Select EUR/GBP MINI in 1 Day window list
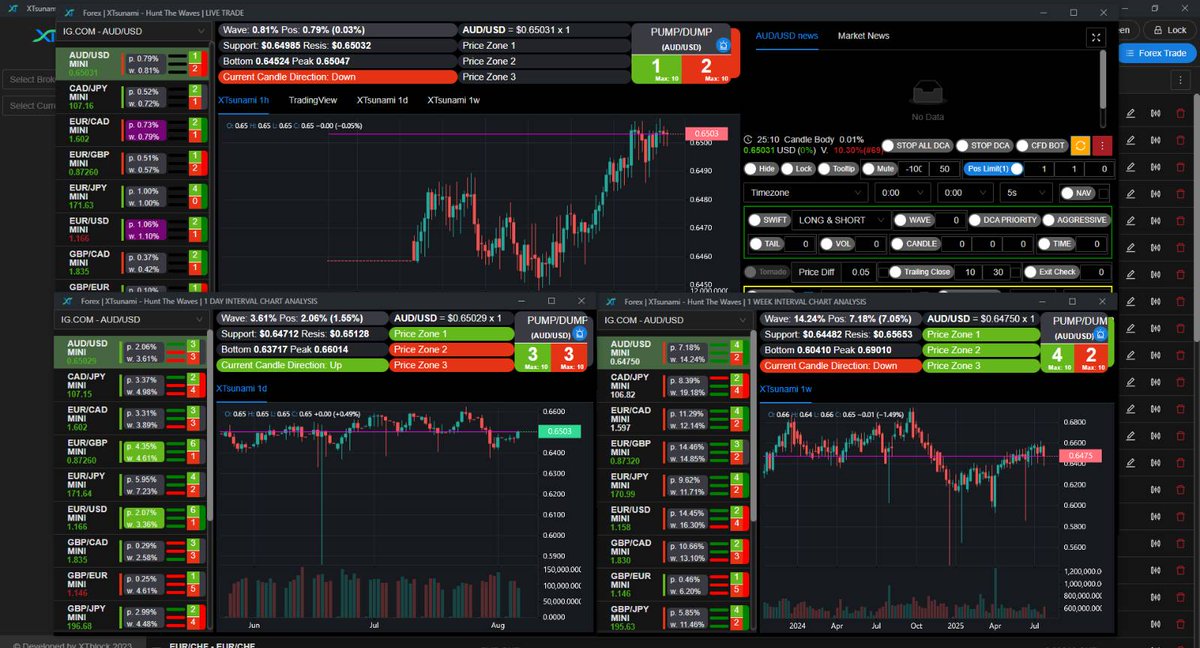Viewport: 1200px width, 648px height. point(131,450)
